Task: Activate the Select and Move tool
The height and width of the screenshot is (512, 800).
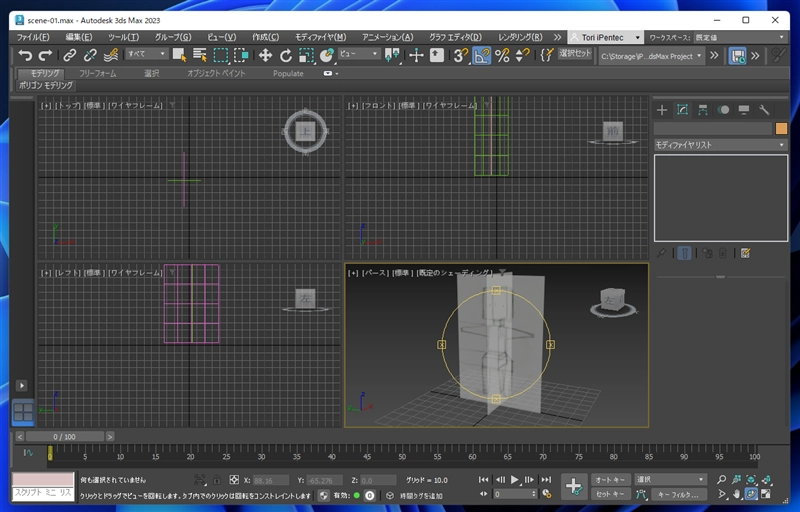Action: coord(265,55)
